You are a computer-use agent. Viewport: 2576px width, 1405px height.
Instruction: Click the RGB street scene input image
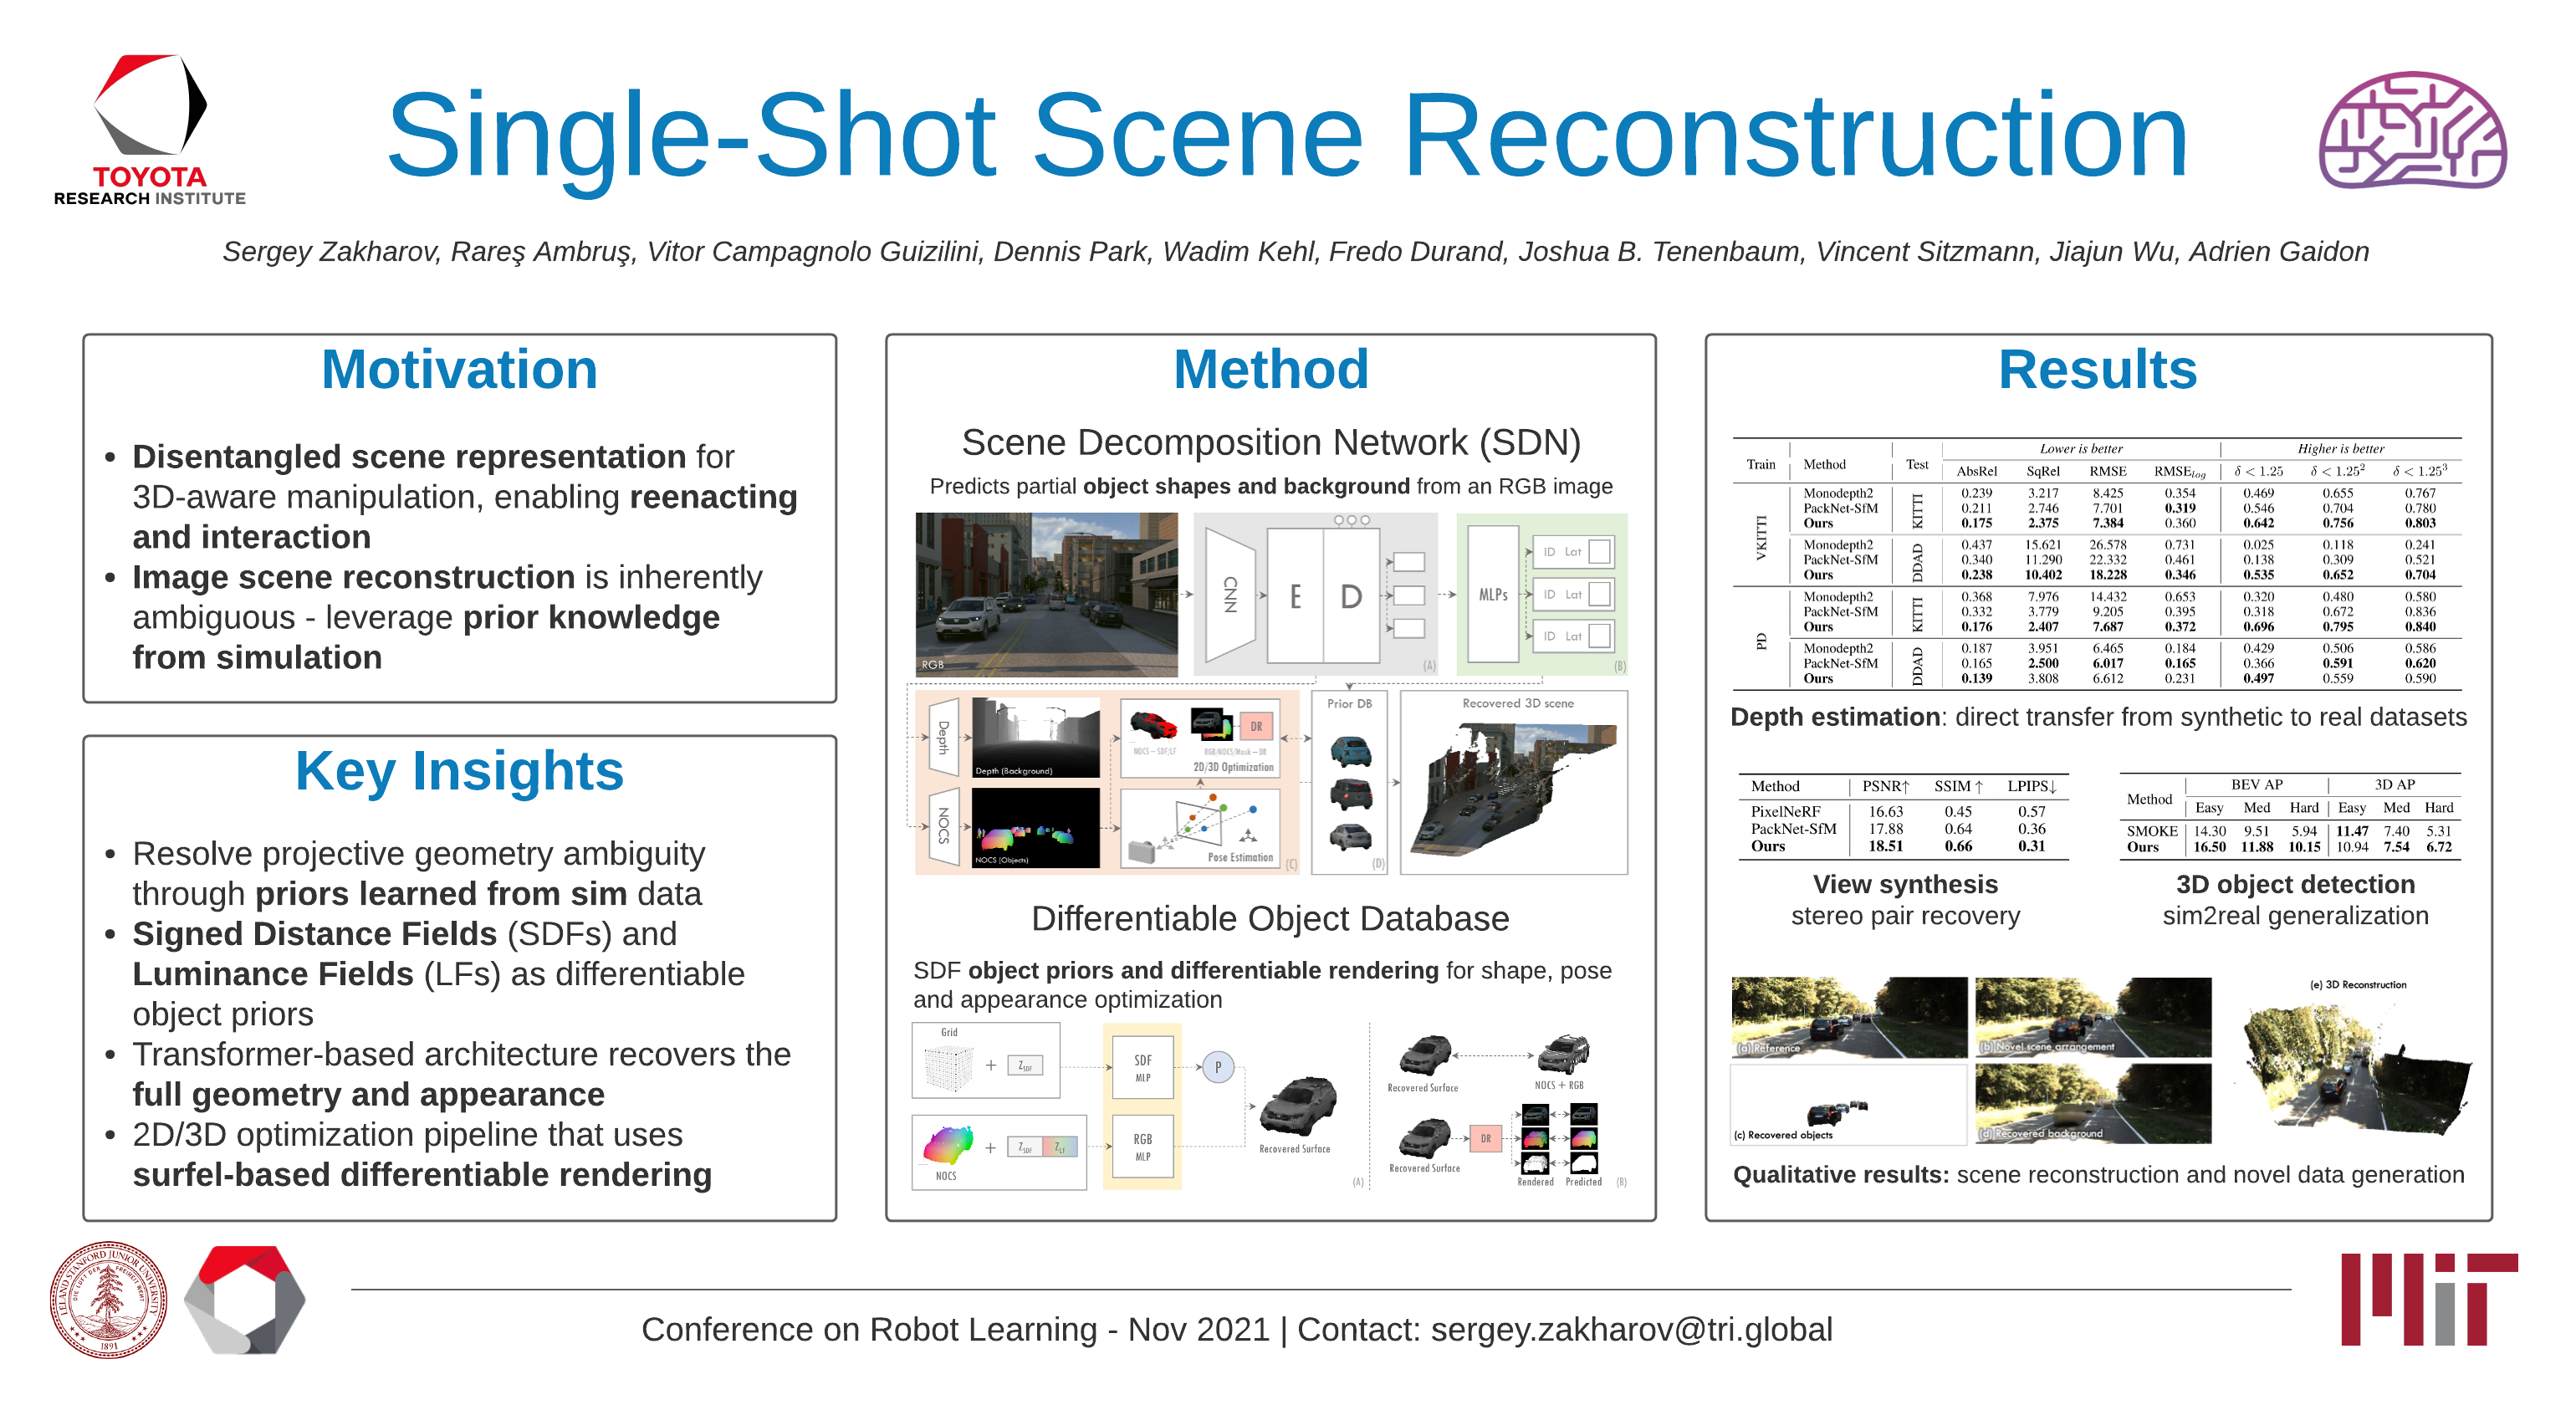(x=1046, y=595)
